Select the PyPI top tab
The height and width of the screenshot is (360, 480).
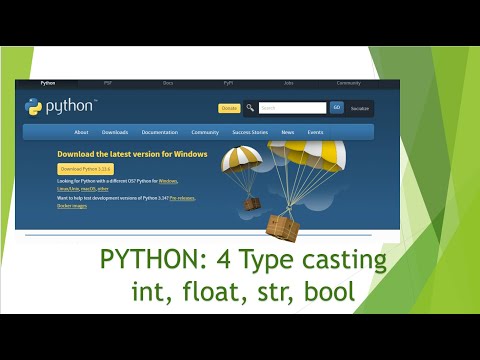tap(228, 83)
